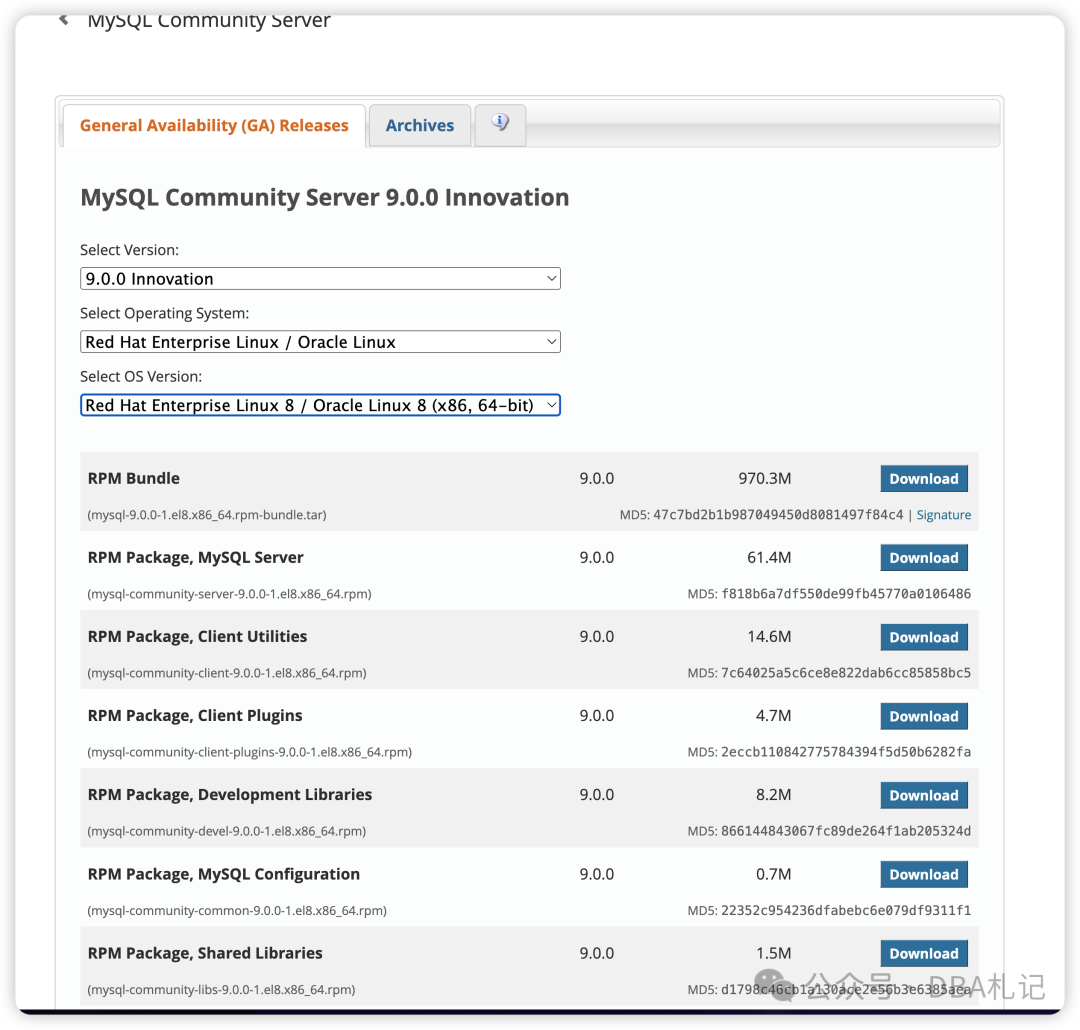Click filename mysql-community-common-9.0.0-1.el8.x86_64.rpm
1080x1030 pixels.
(x=237, y=911)
